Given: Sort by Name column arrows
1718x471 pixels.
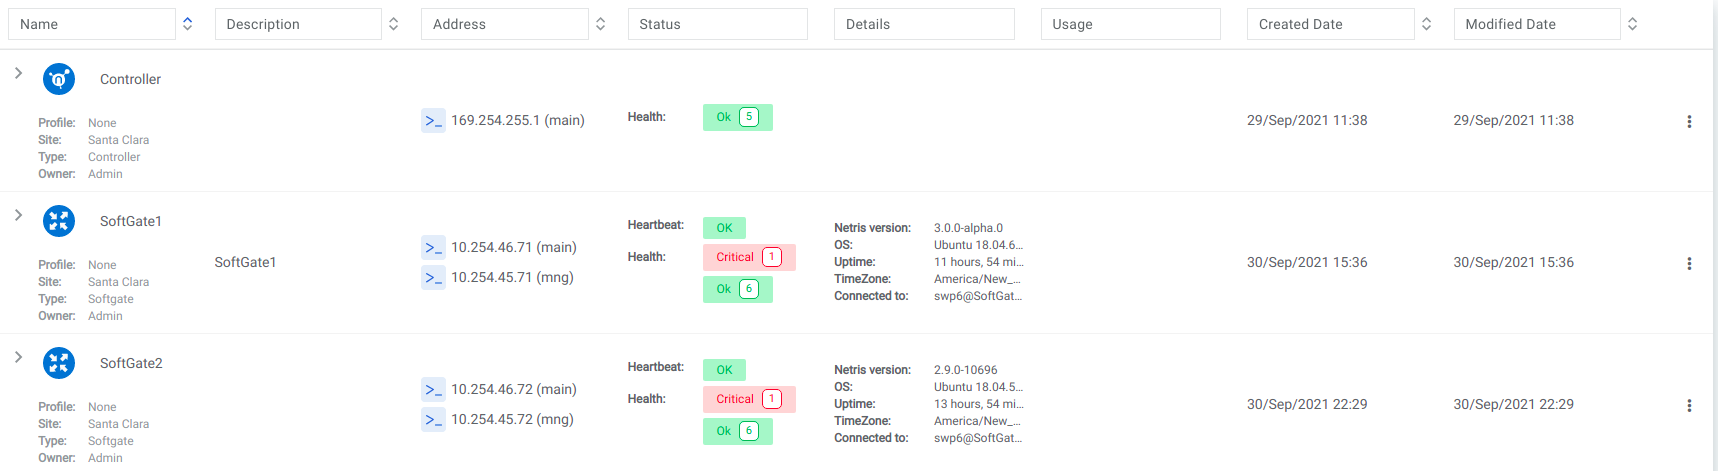Looking at the screenshot, I should tap(187, 24).
